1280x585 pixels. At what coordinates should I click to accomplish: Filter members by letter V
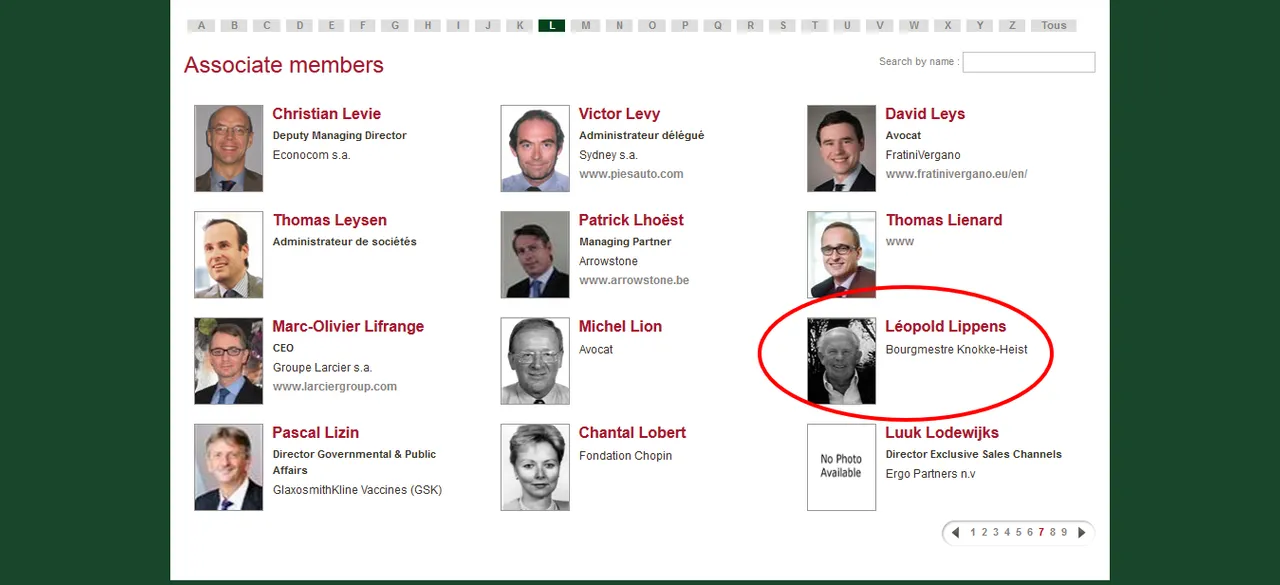pyautogui.click(x=880, y=26)
